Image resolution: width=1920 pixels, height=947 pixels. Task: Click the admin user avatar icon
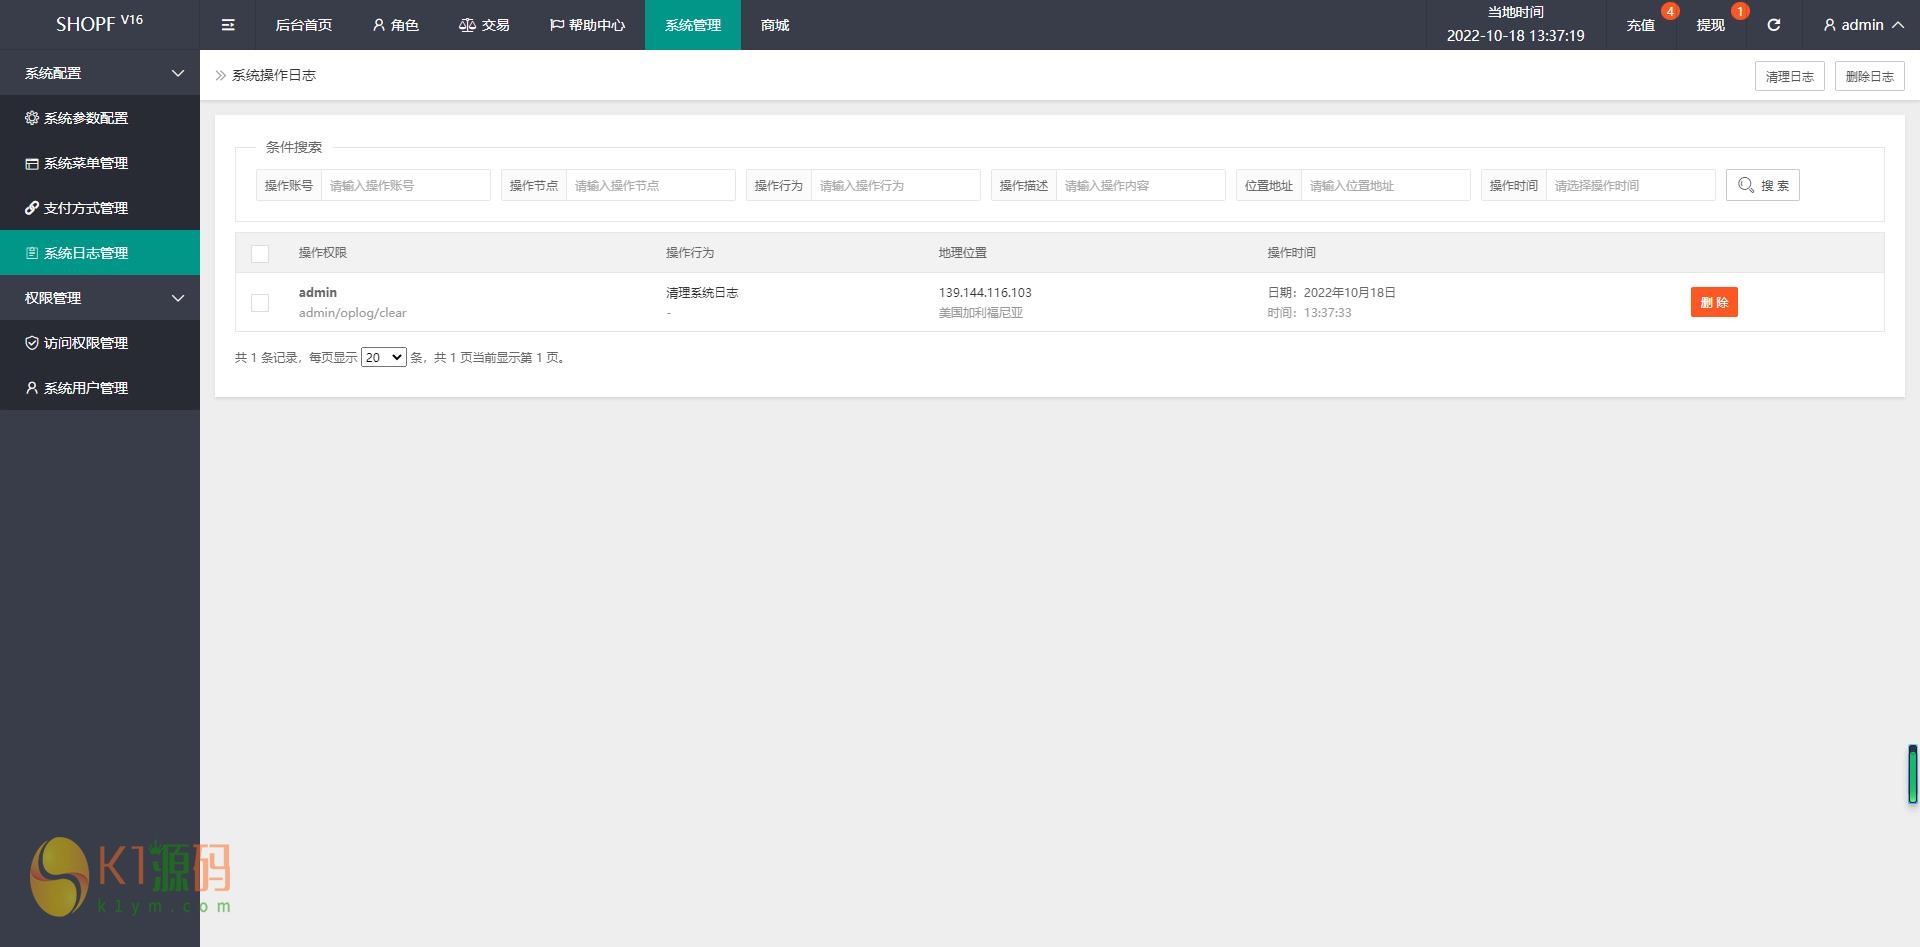[x=1829, y=25]
